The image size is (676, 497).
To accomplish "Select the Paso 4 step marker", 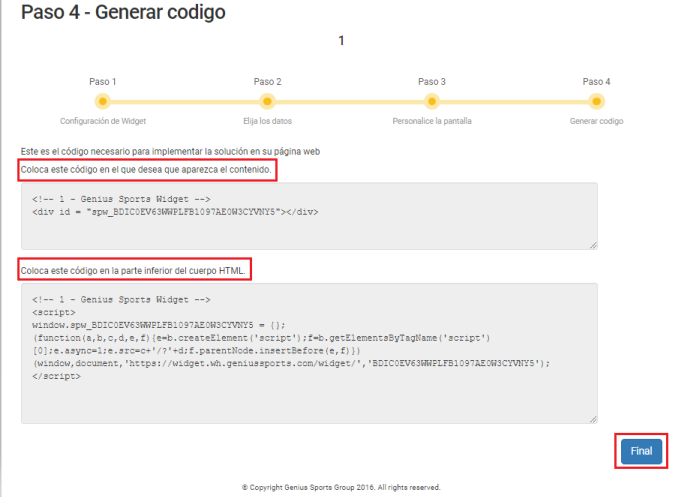I will tap(596, 102).
